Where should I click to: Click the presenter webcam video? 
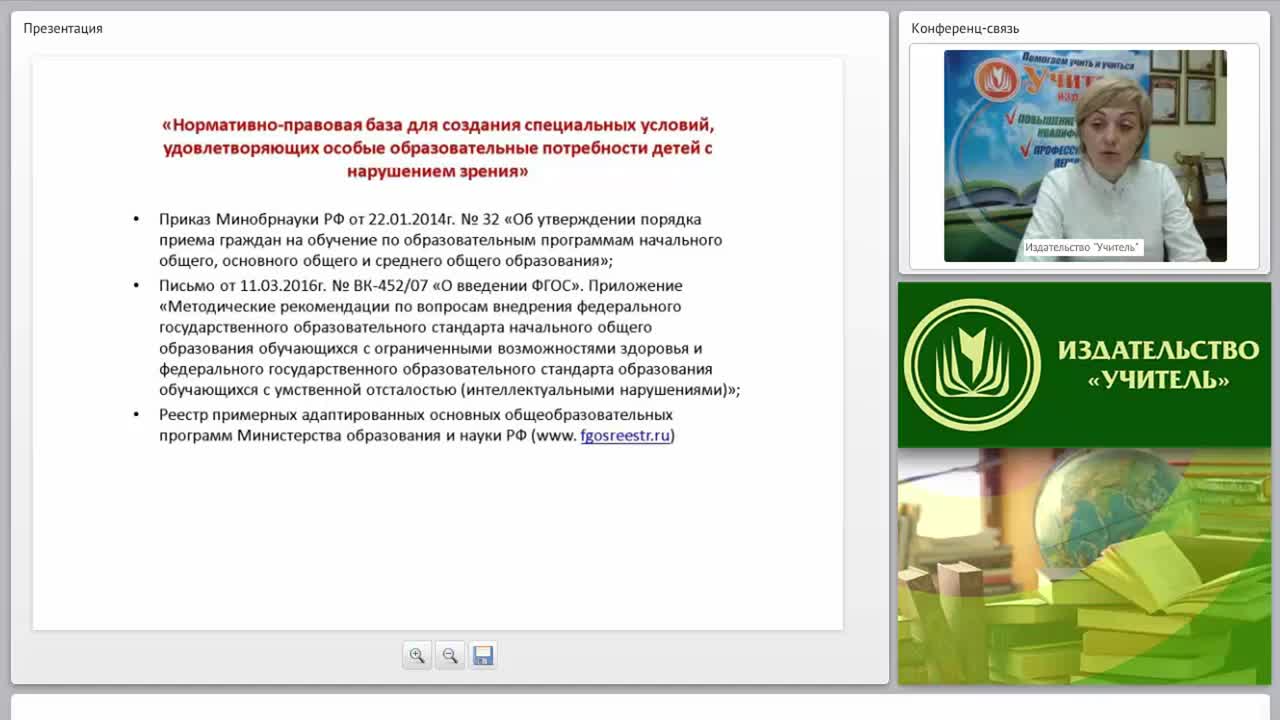[x=1085, y=156]
